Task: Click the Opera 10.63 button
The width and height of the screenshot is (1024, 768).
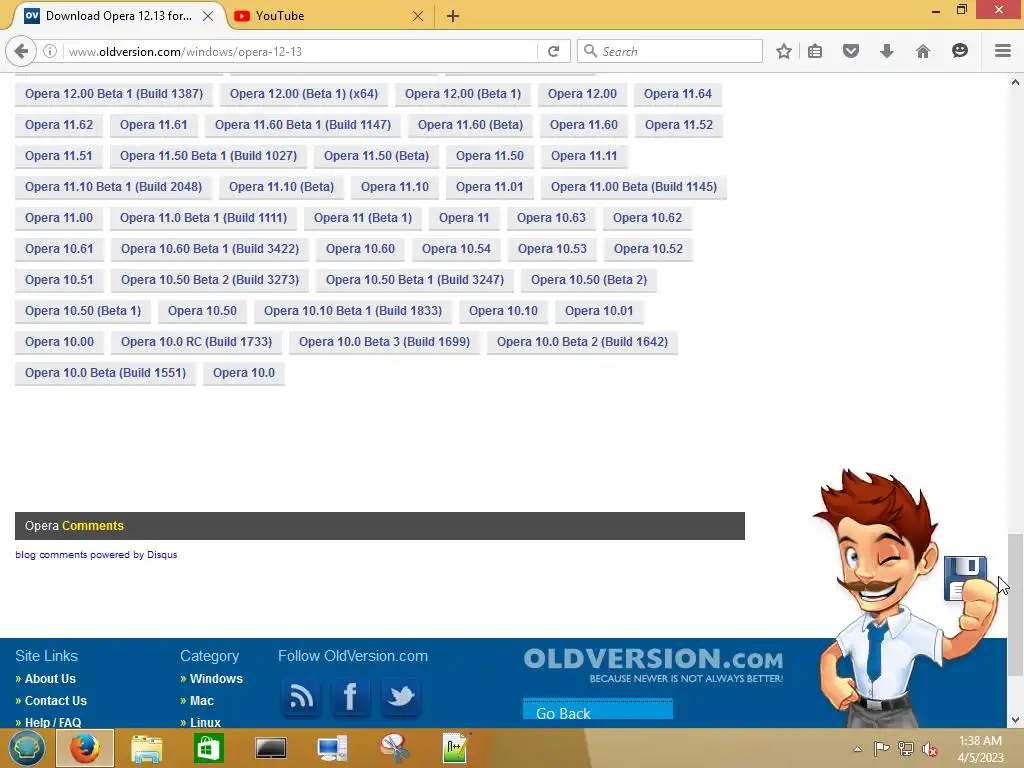Action: pyautogui.click(x=552, y=218)
